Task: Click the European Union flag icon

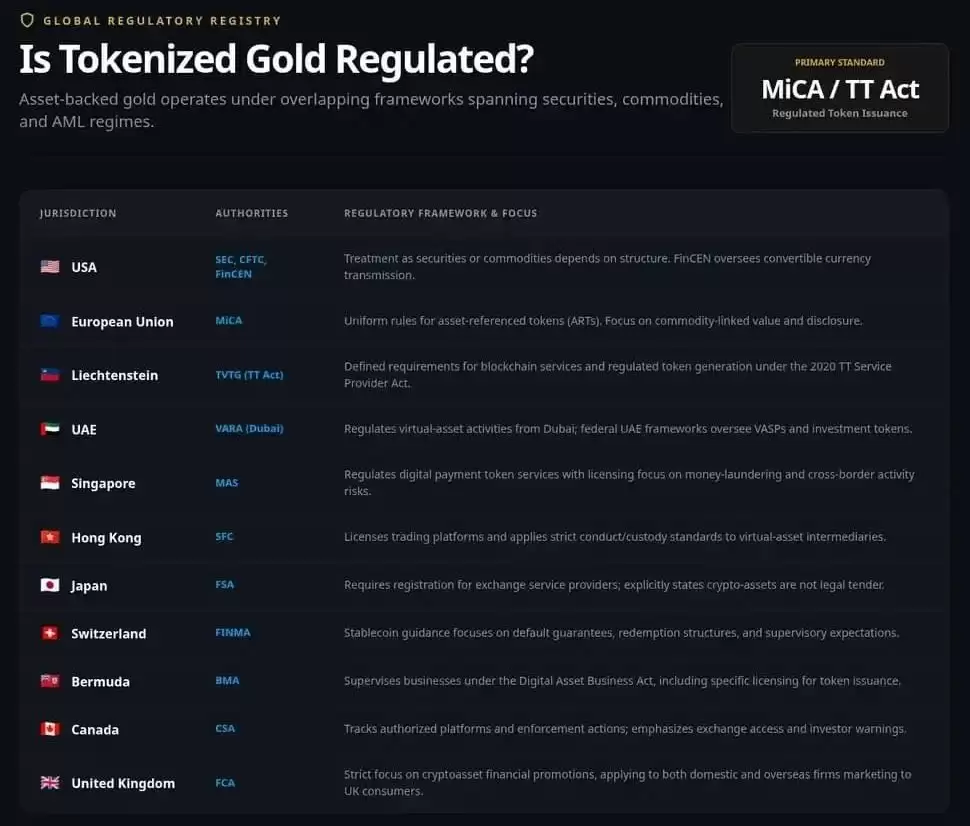Action: 50,321
